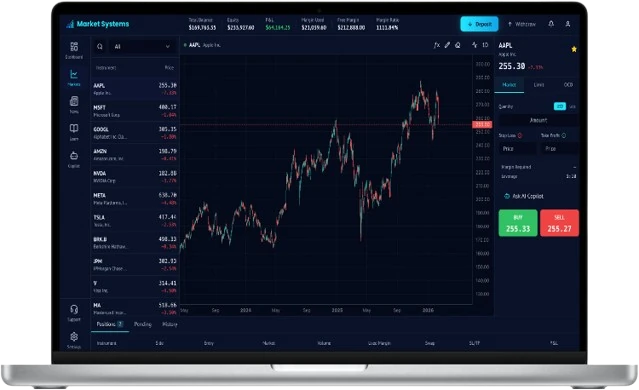The width and height of the screenshot is (639, 390).
Task: Click Ask AI Copilot link
Action: 524,196
